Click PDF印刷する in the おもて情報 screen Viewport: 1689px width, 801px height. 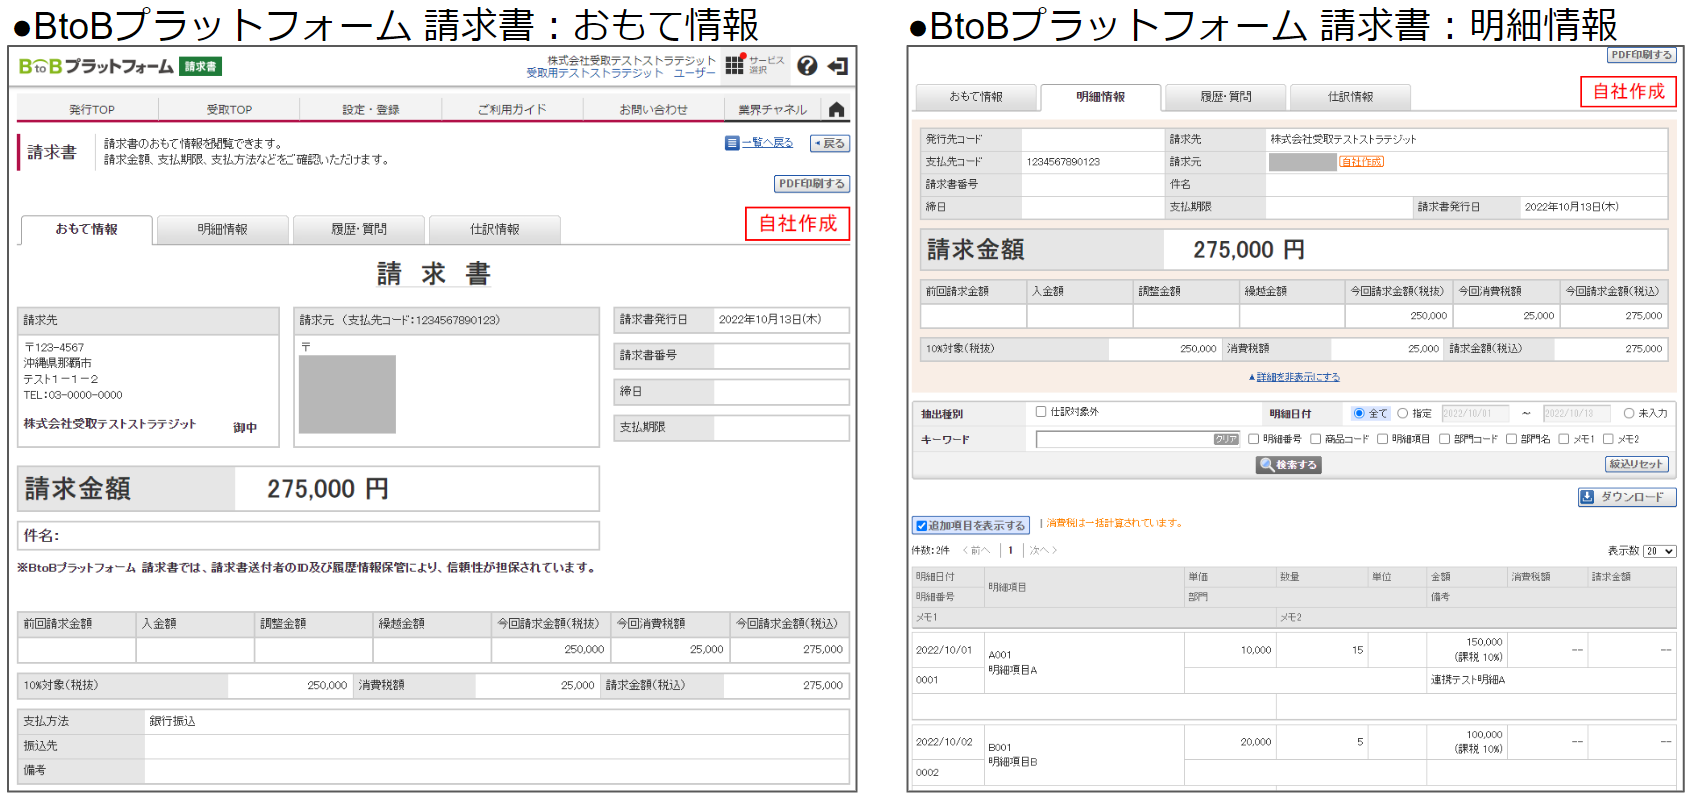pyautogui.click(x=812, y=184)
